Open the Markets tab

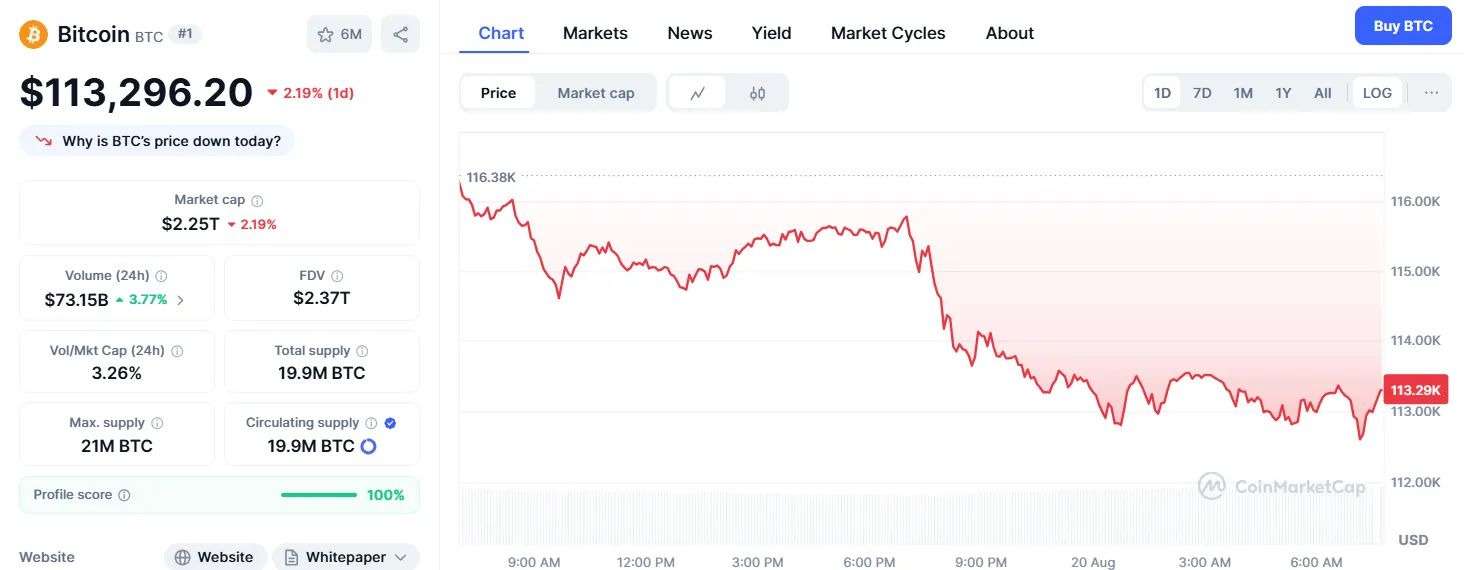[595, 33]
